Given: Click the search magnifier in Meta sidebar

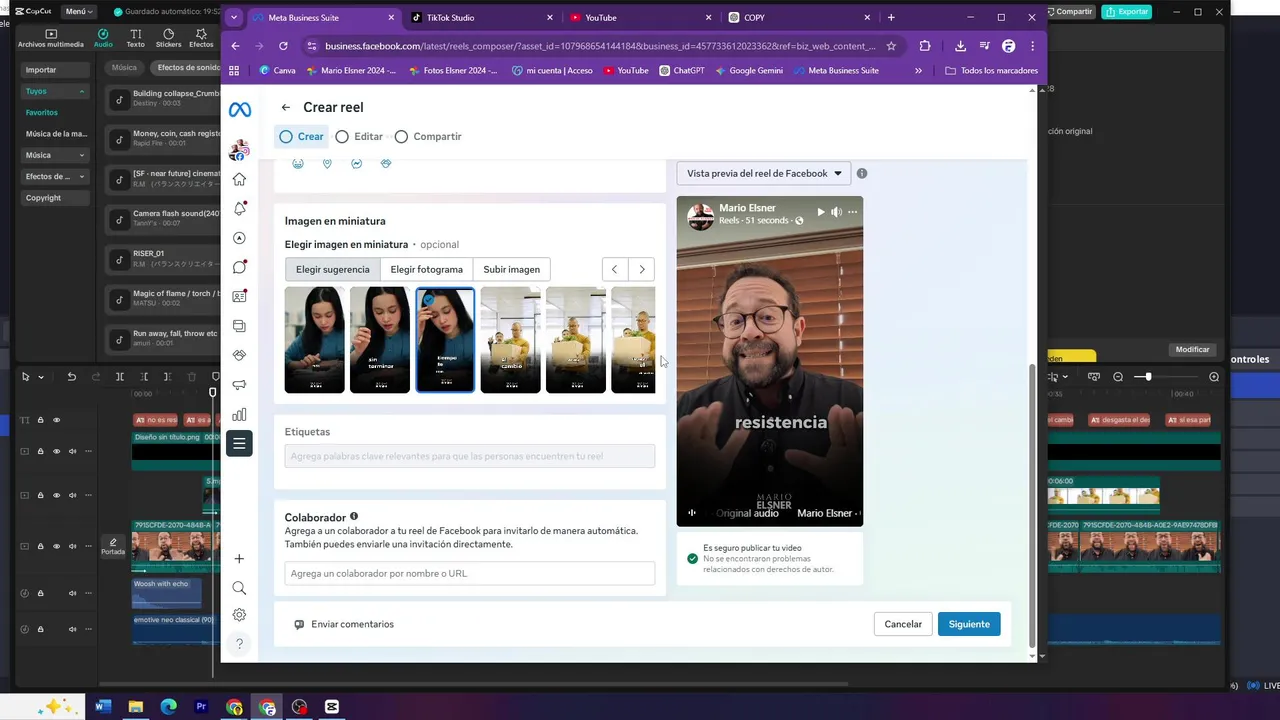Looking at the screenshot, I should tap(239, 588).
